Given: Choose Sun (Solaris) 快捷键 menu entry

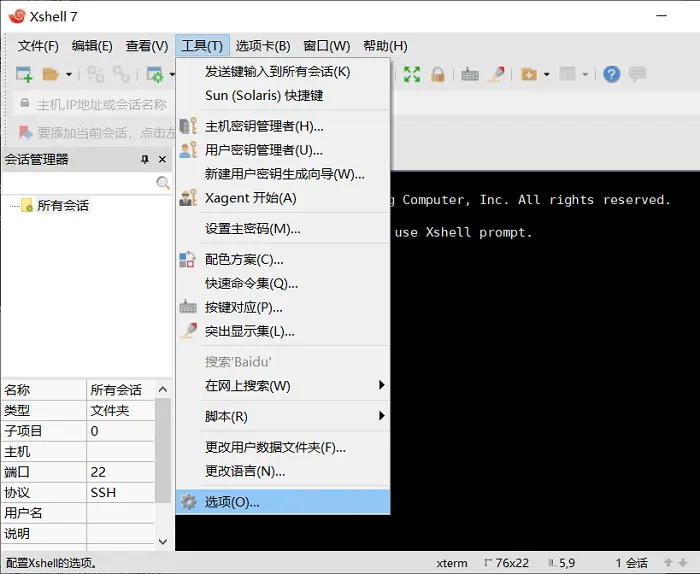Looking at the screenshot, I should 283,95.
